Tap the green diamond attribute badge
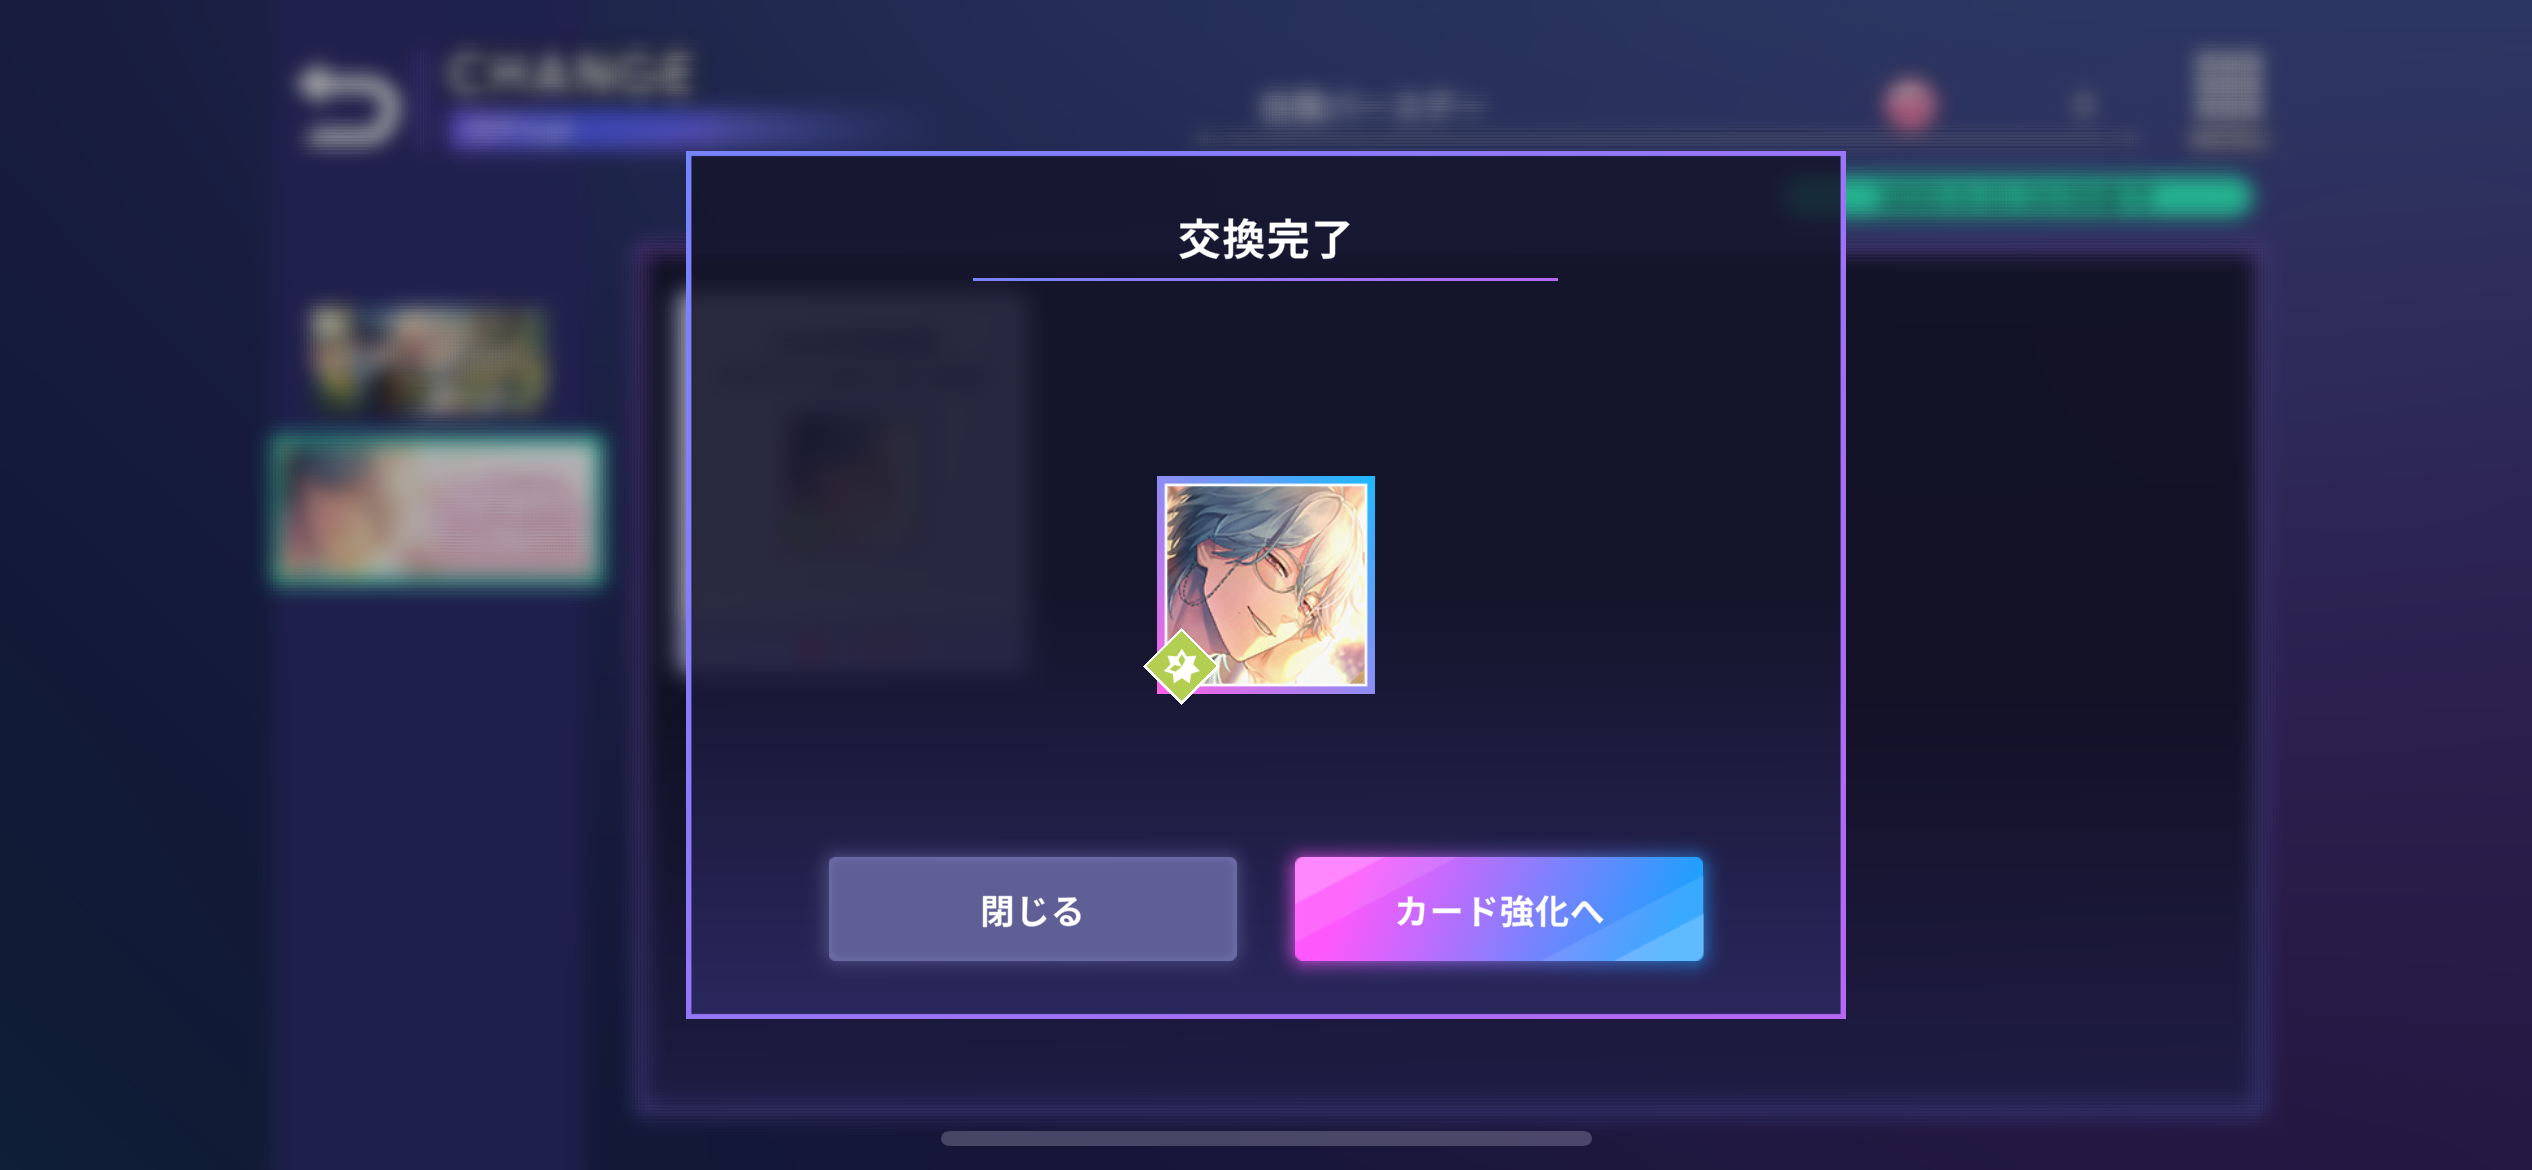 click(x=1181, y=666)
